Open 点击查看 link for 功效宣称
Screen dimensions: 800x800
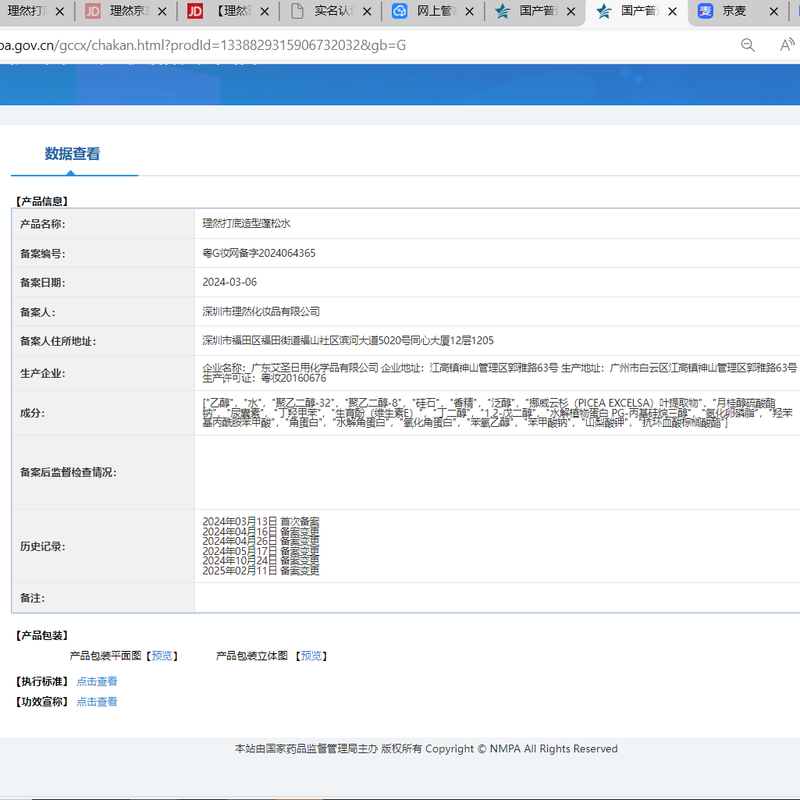tap(97, 702)
